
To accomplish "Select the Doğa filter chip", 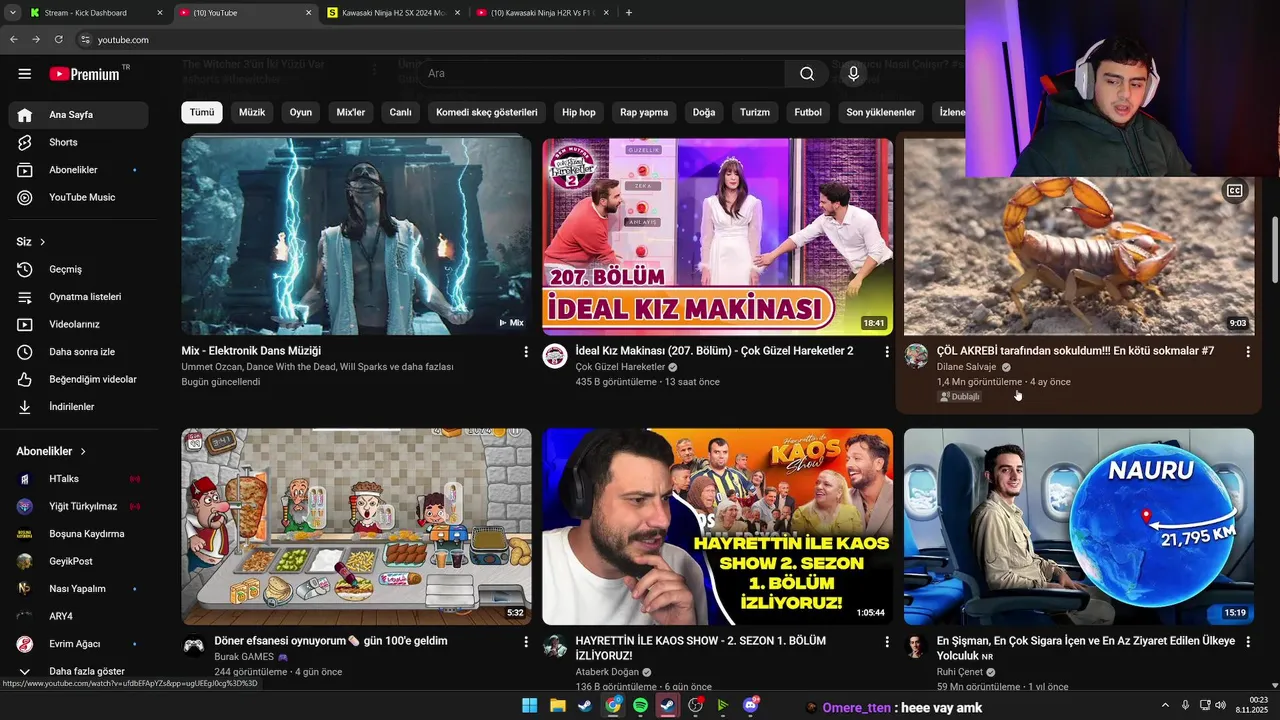I will tap(704, 112).
